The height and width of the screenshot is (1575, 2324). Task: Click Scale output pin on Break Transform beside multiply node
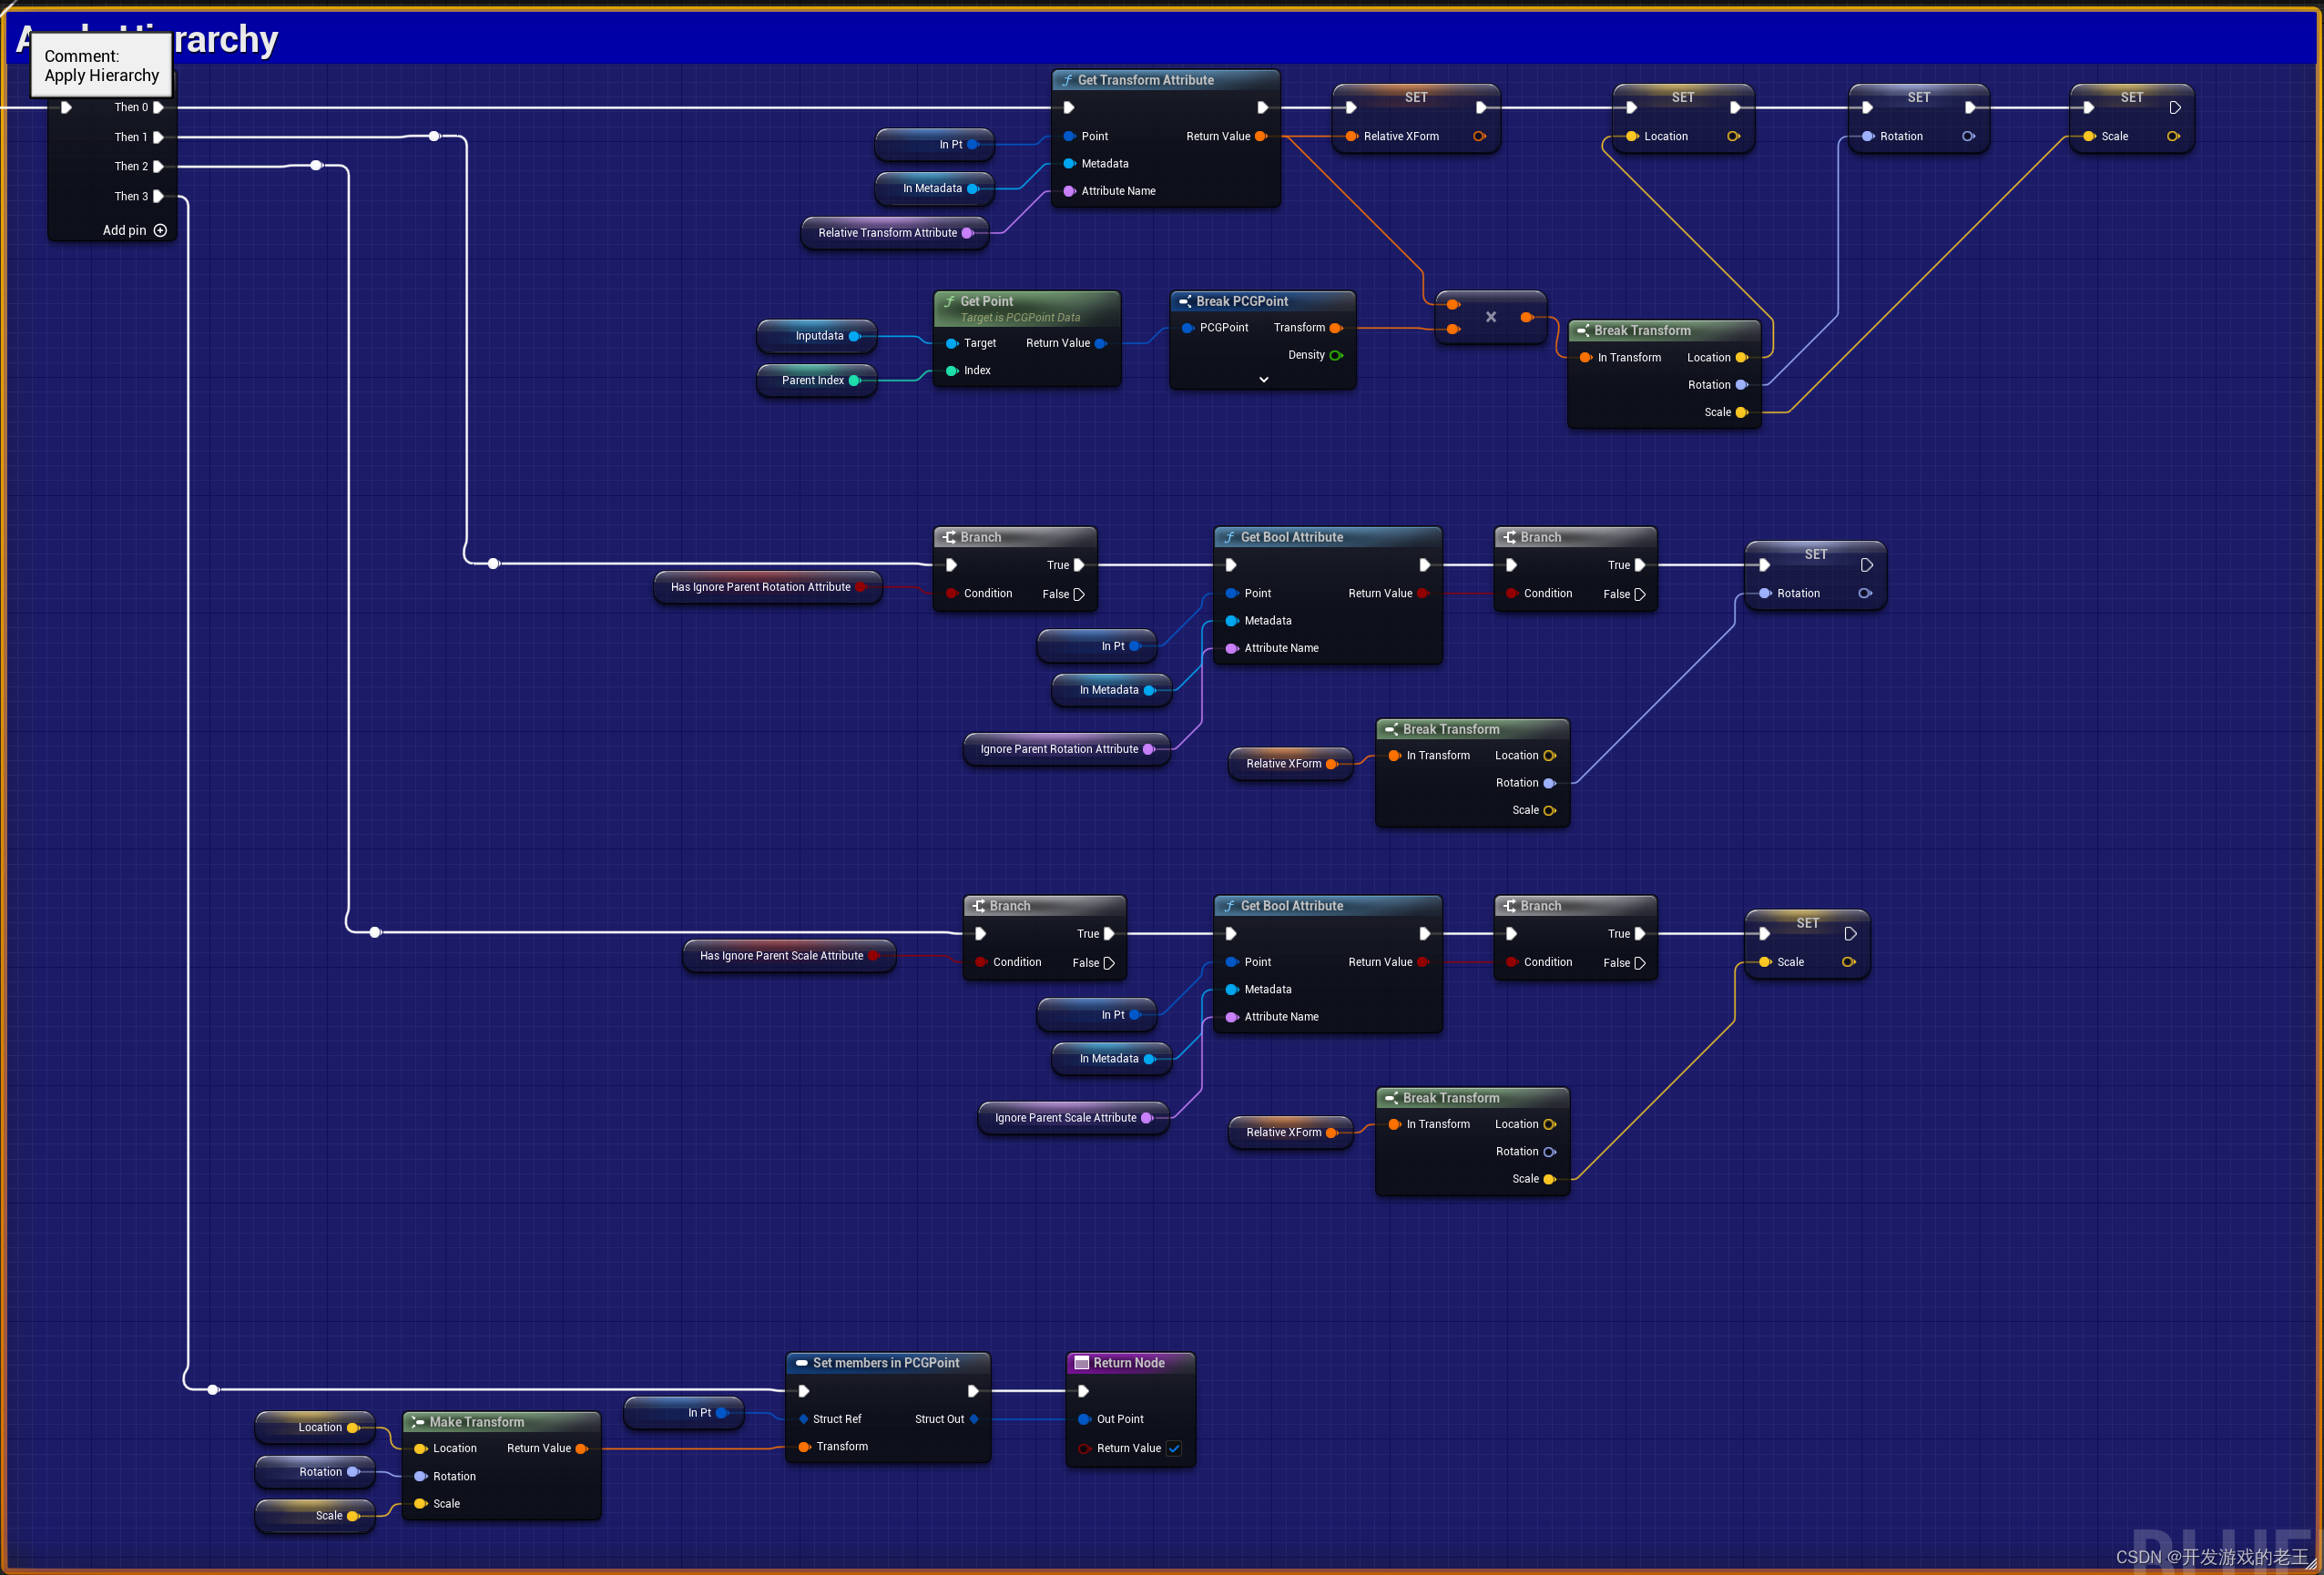pos(1741,412)
